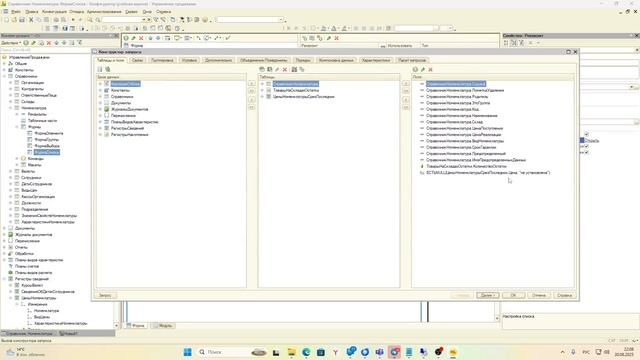640x360 pixels.
Task: Expand the Константы node in База данных
Action: [x=100, y=90]
